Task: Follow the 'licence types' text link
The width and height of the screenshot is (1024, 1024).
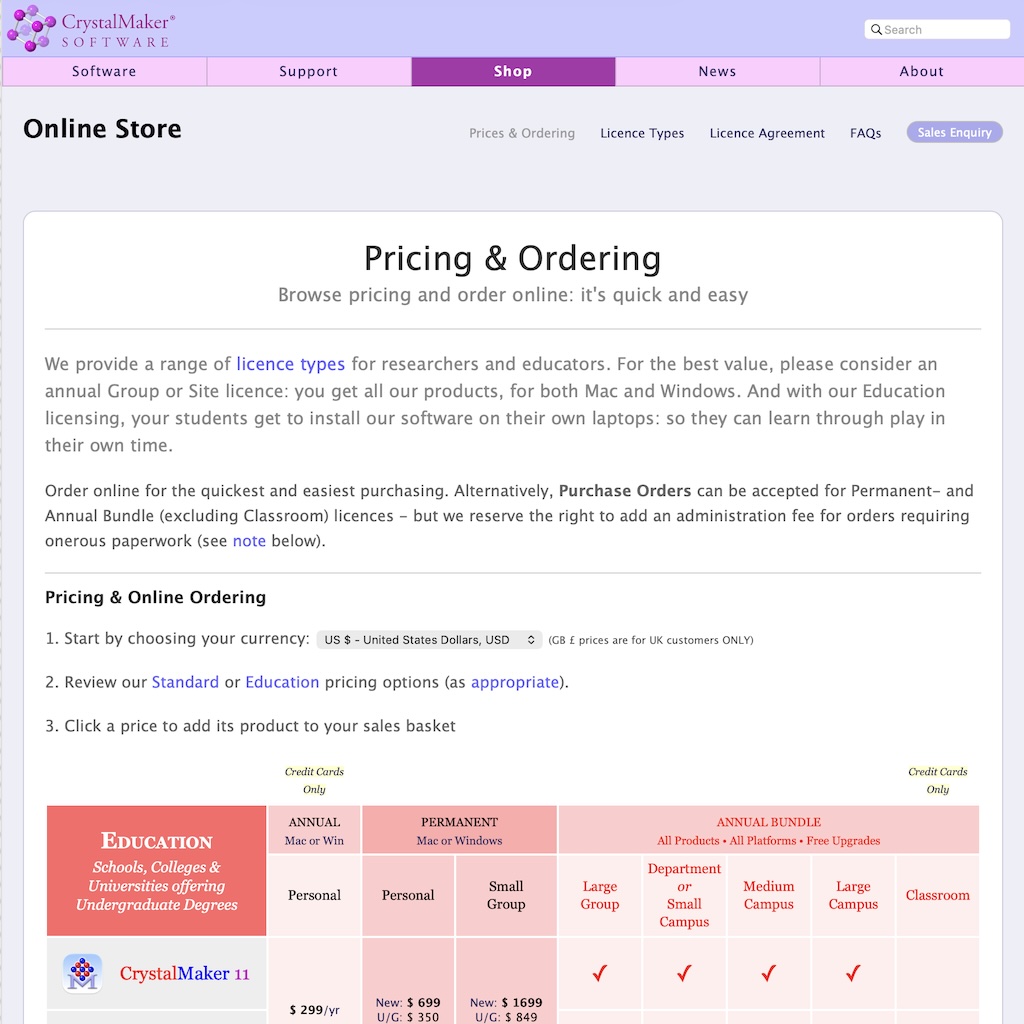Action: tap(291, 364)
